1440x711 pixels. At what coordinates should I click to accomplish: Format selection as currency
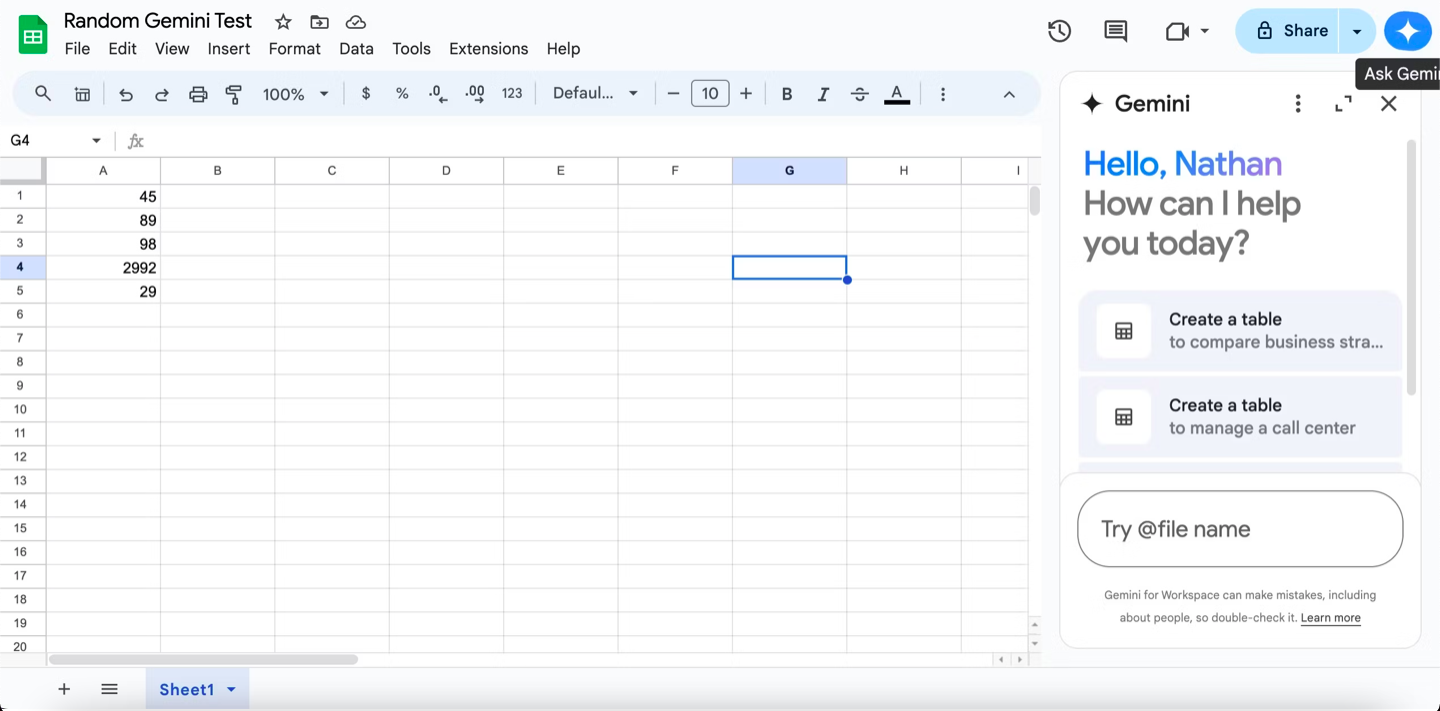click(366, 93)
